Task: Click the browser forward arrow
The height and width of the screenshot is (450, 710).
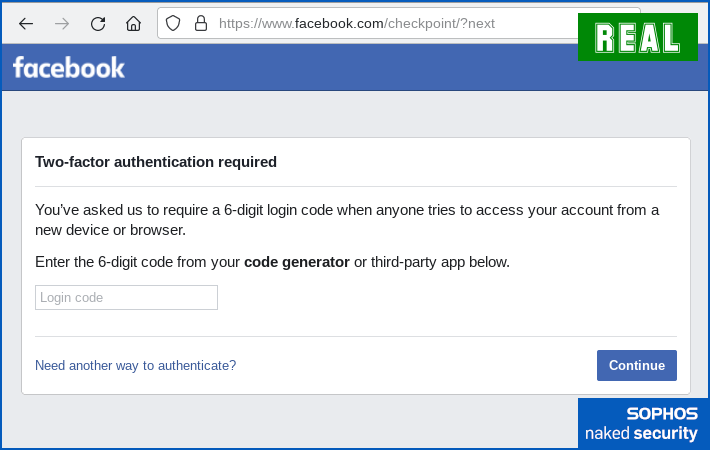Action: [x=62, y=23]
